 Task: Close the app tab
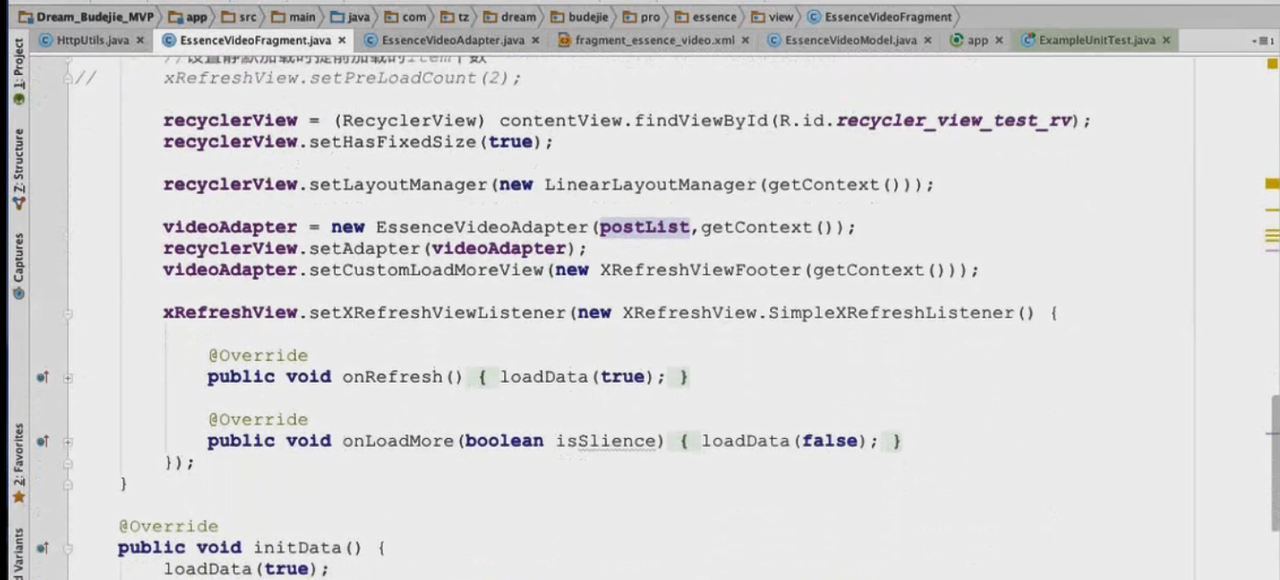tap(998, 40)
